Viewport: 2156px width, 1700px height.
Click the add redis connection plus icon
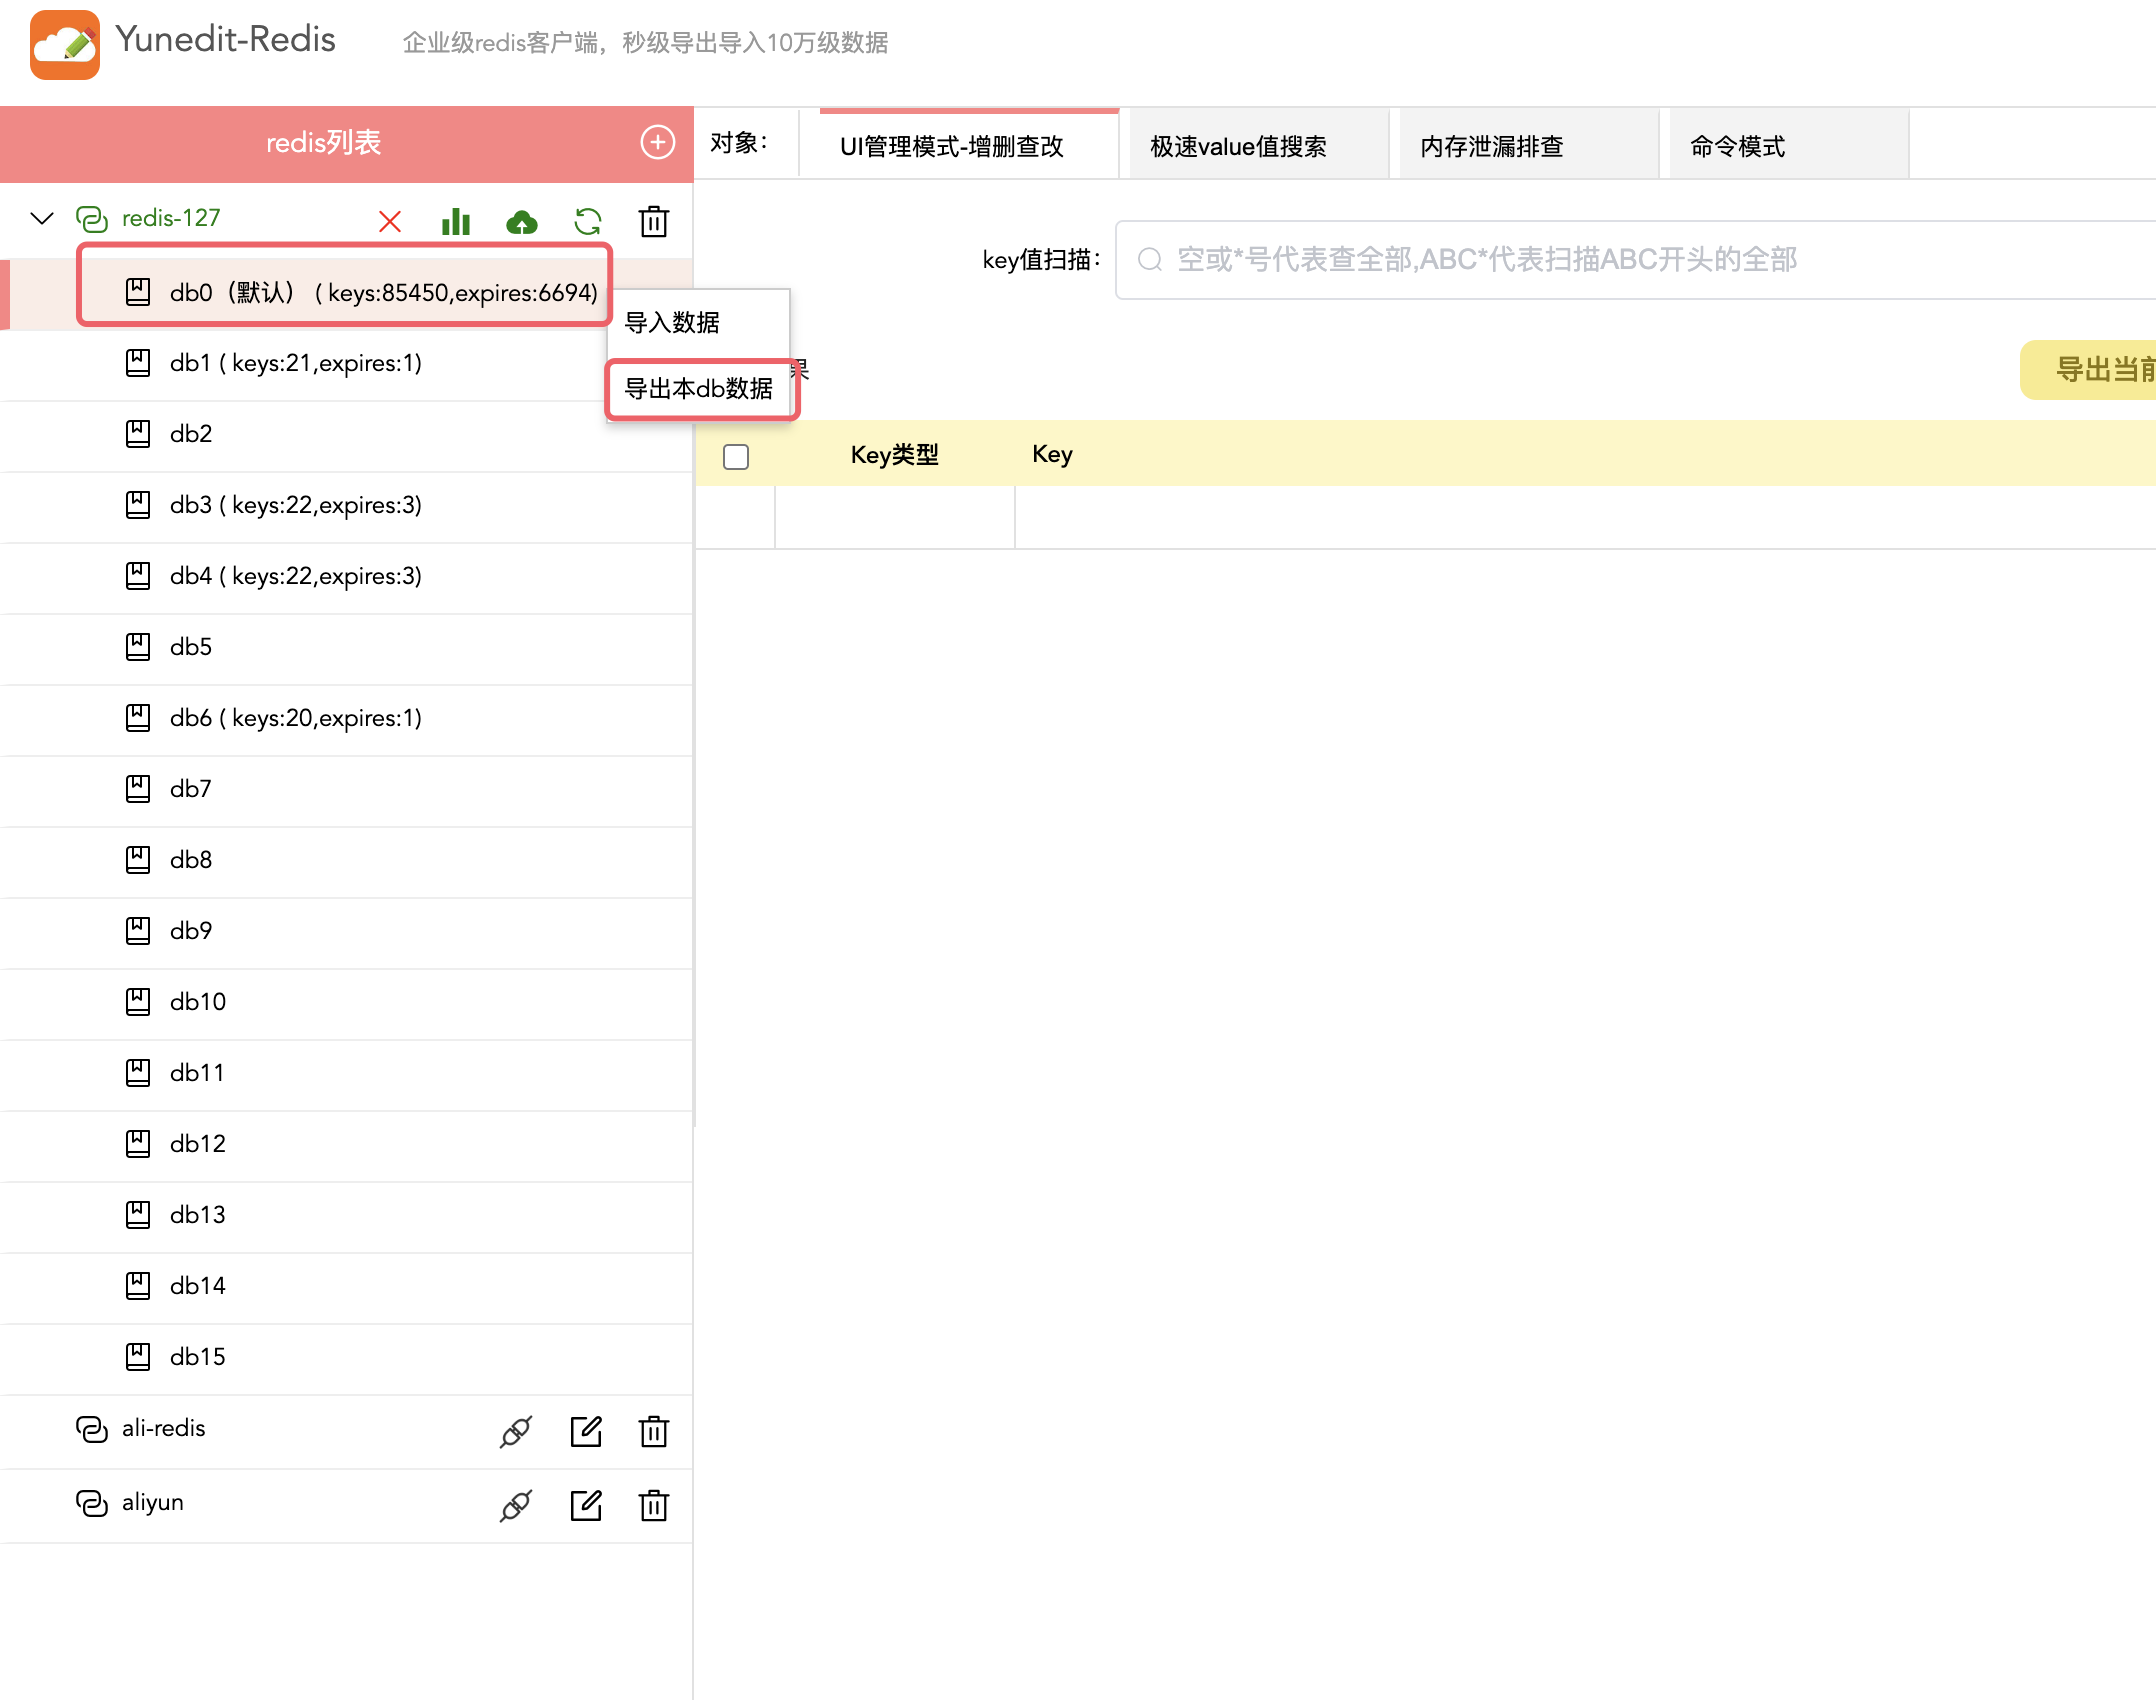coord(657,142)
